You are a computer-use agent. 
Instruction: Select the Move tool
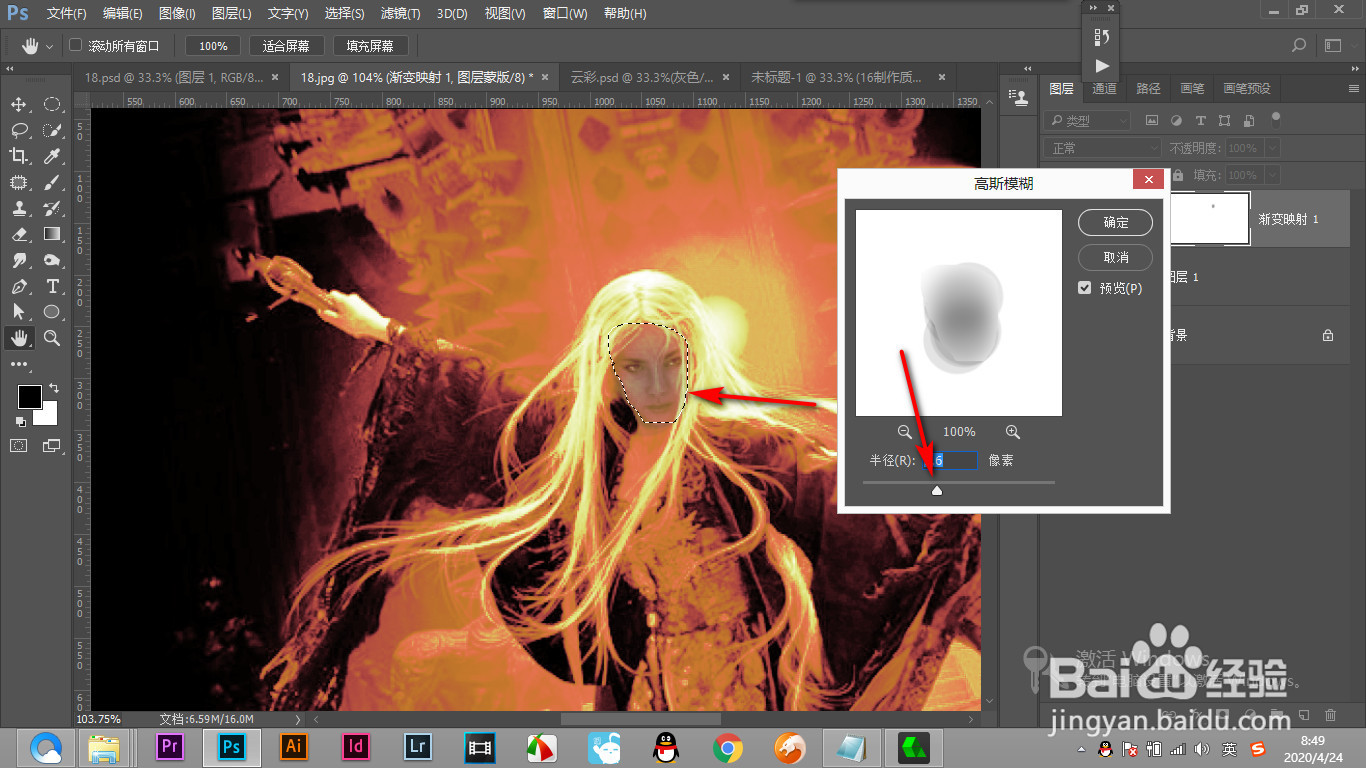coord(19,104)
